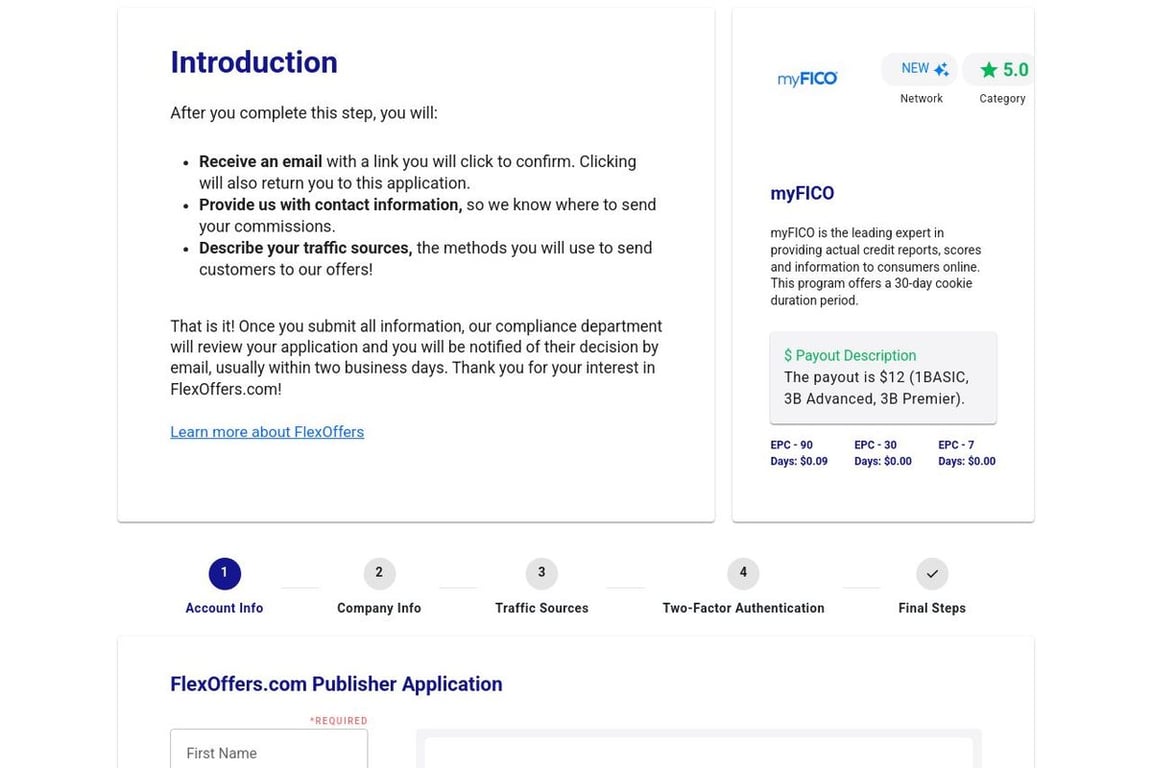Click the Final Steps checkmark circle

coord(932,573)
